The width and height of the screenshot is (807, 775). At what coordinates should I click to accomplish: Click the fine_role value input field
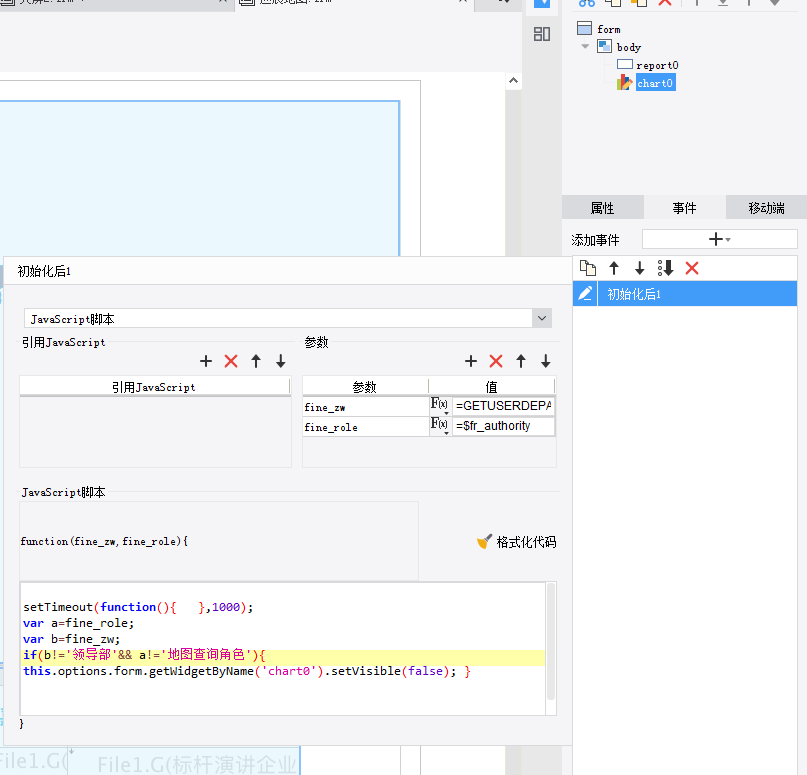(503, 426)
